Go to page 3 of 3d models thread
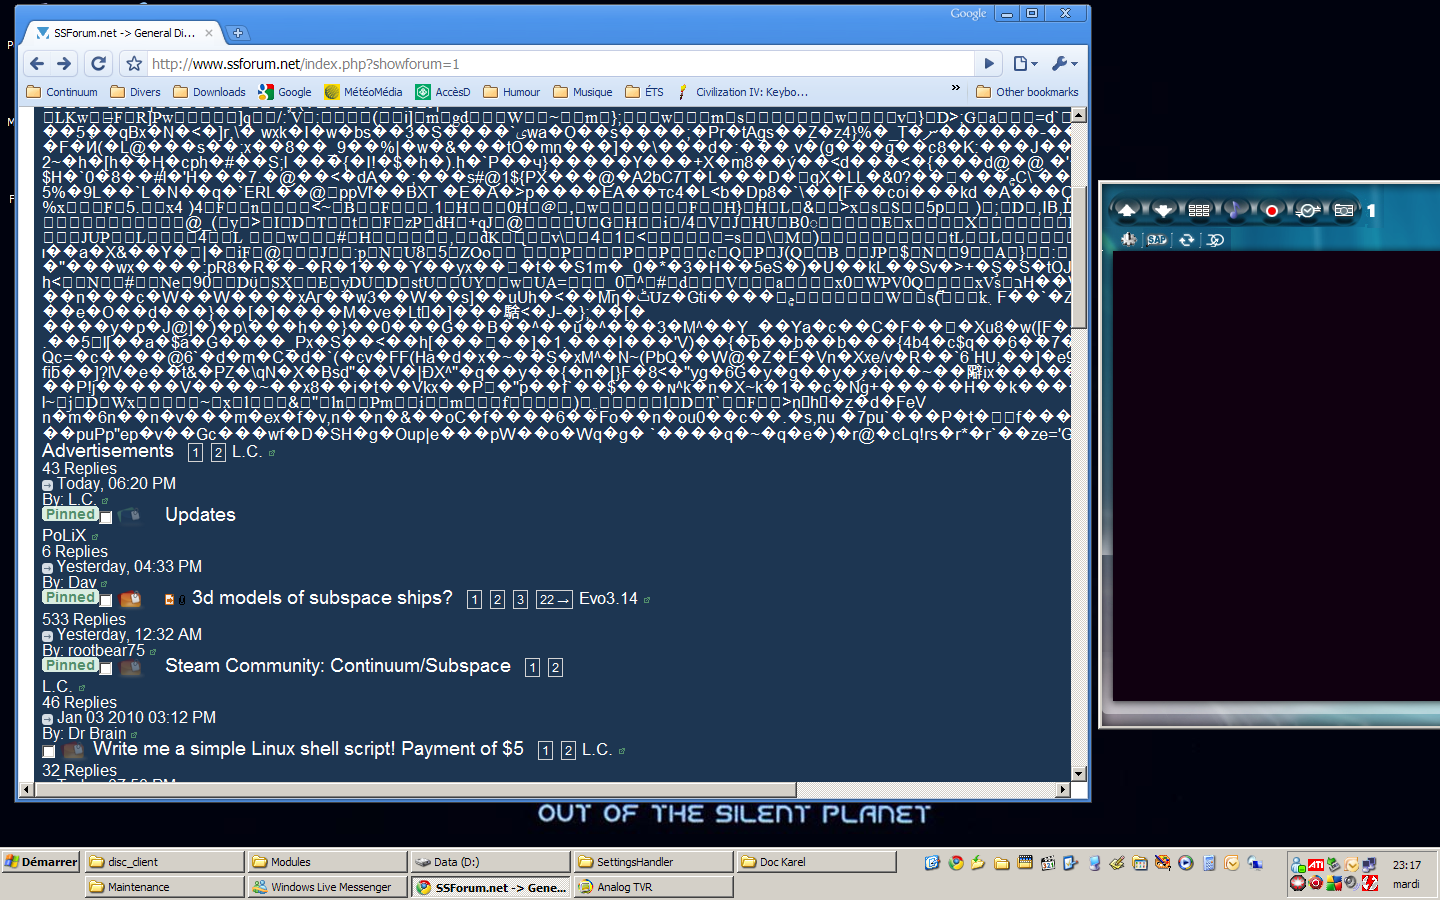Screen dimensions: 1440x900 pyautogui.click(x=520, y=600)
